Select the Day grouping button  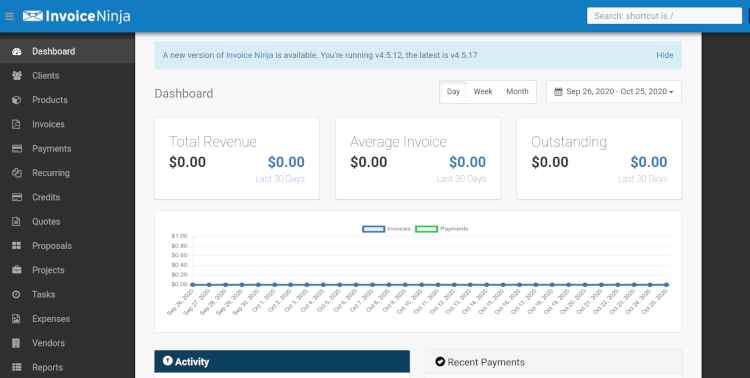(453, 91)
